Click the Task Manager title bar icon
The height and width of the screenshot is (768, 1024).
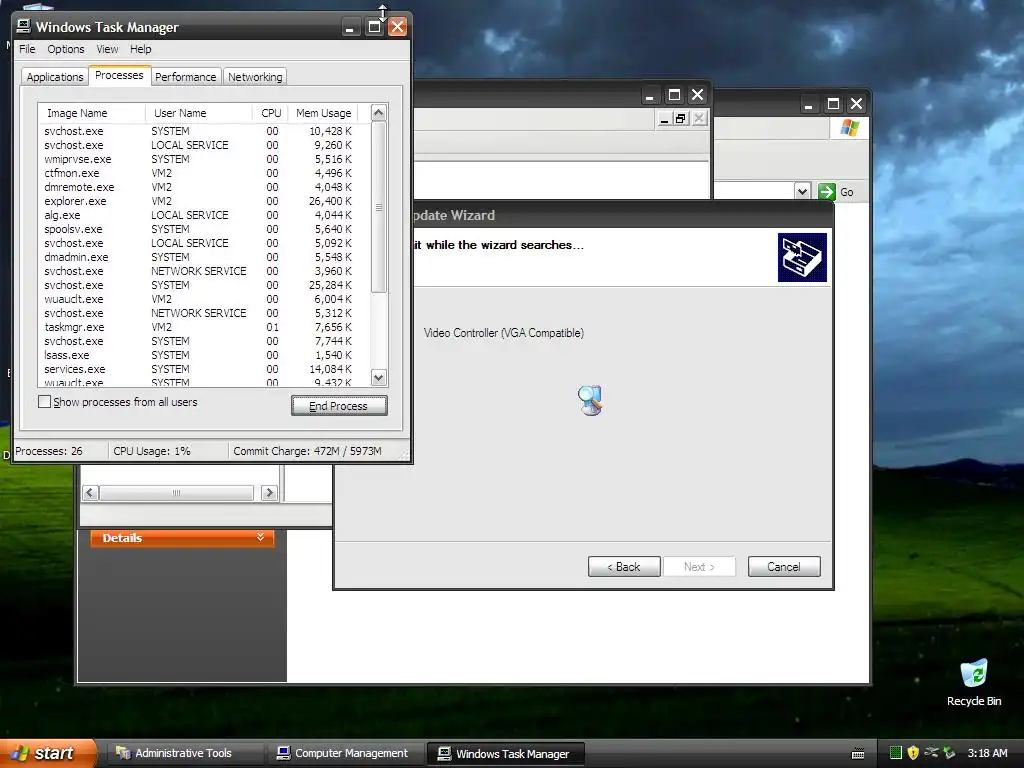coord(24,26)
